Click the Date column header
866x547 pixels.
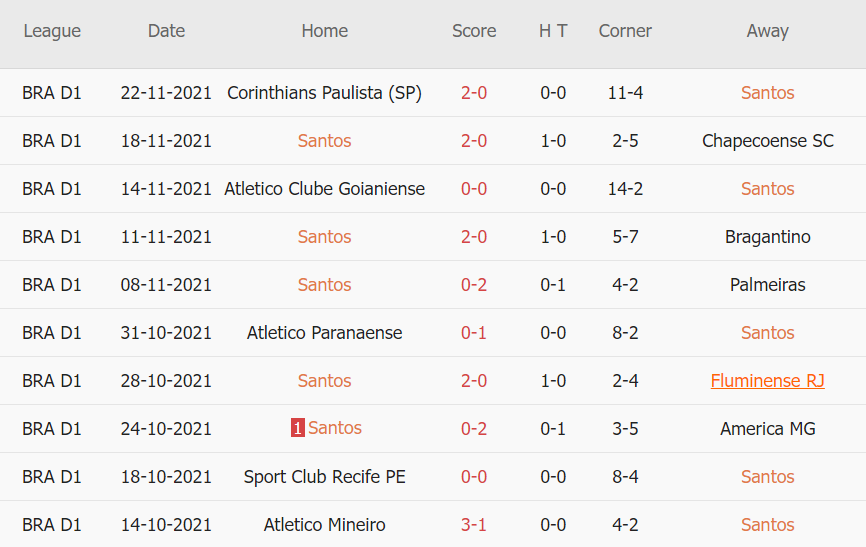(166, 31)
